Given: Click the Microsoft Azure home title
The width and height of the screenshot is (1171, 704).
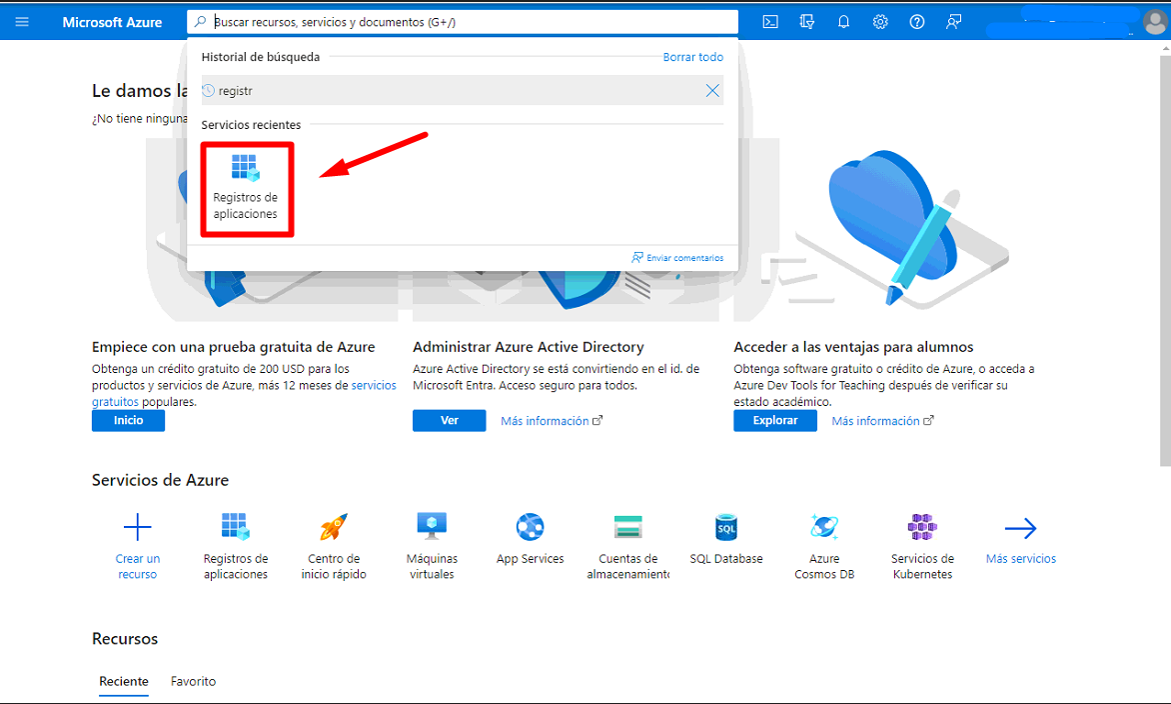Looking at the screenshot, I should coord(112,22).
